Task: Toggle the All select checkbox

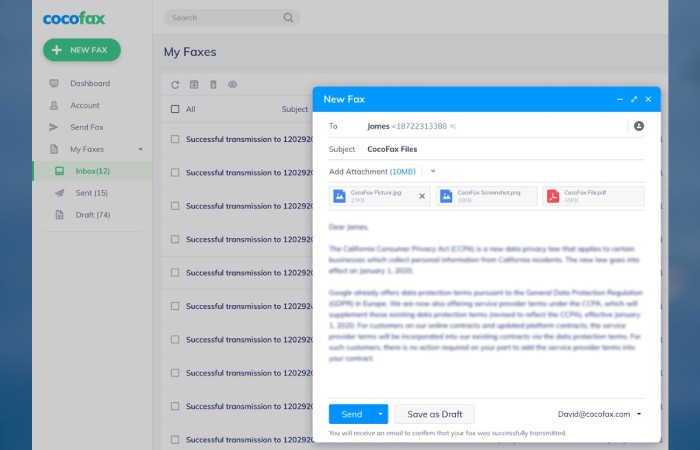Action: [175, 109]
